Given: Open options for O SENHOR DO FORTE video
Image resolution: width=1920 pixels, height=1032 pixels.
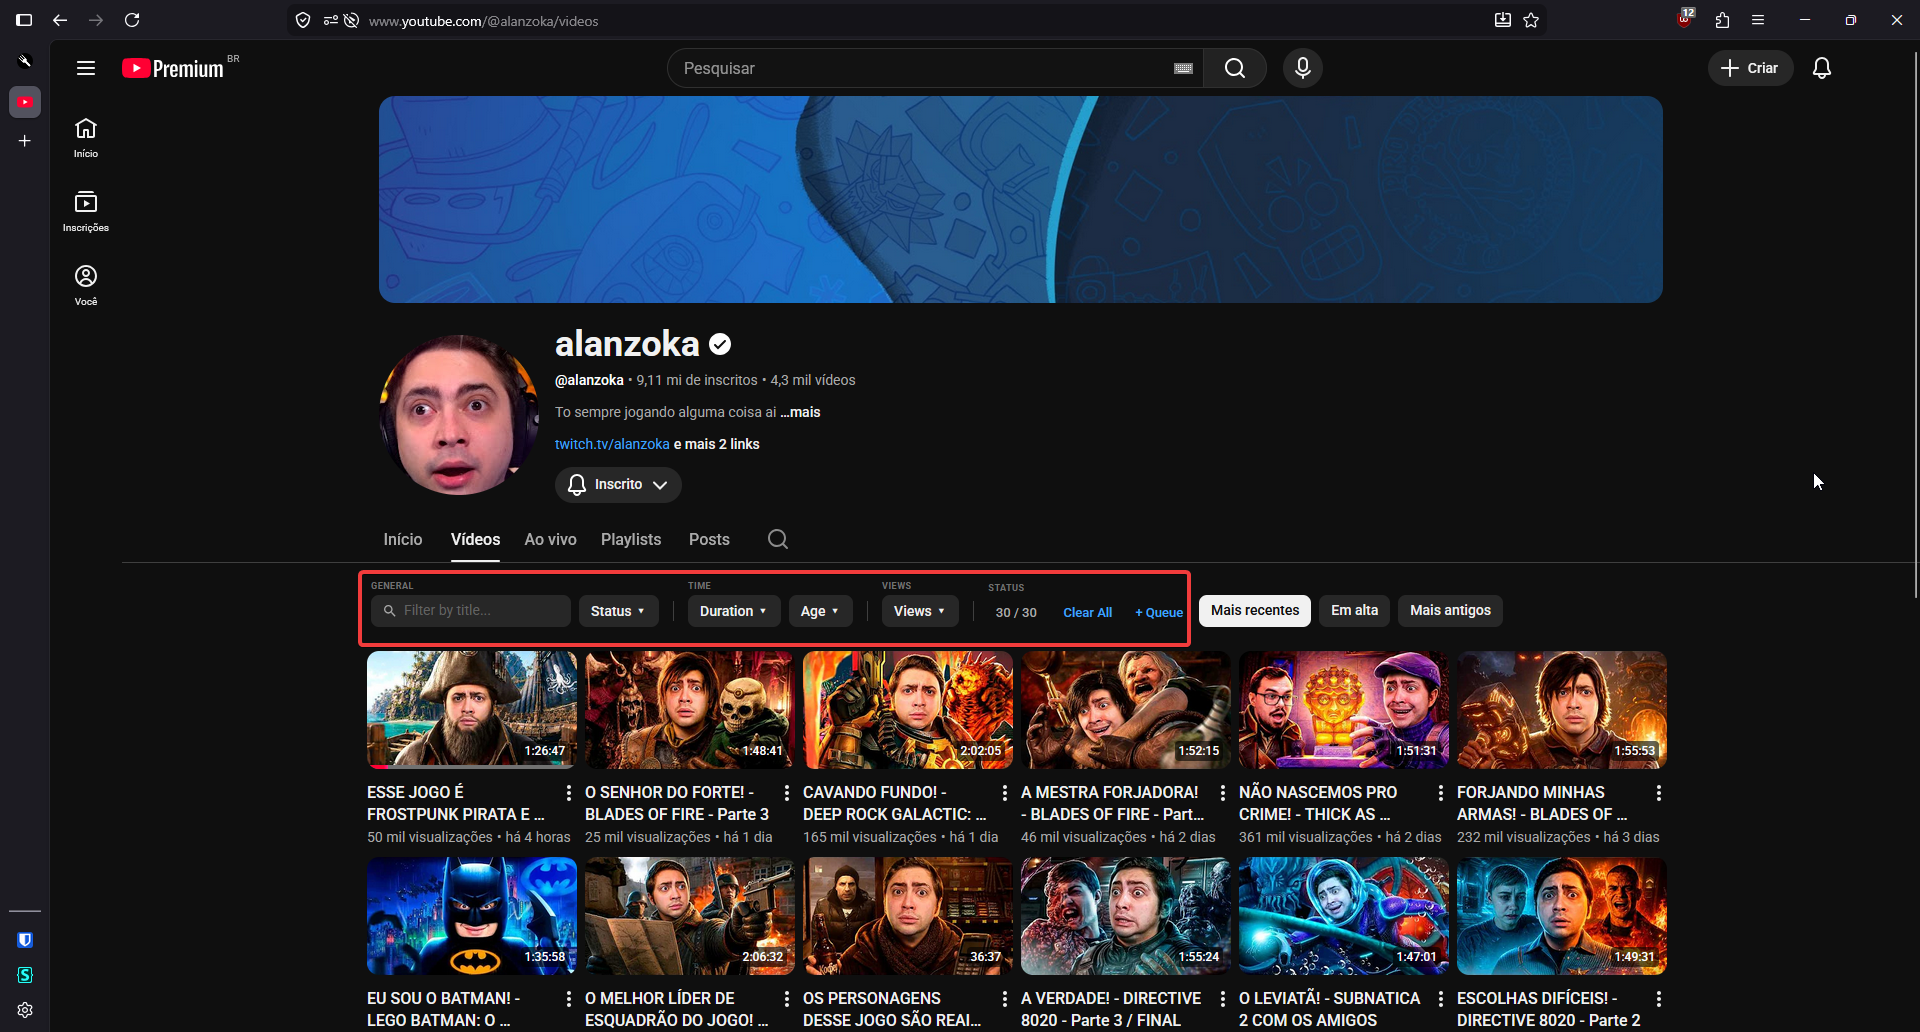Looking at the screenshot, I should pyautogui.click(x=787, y=793).
